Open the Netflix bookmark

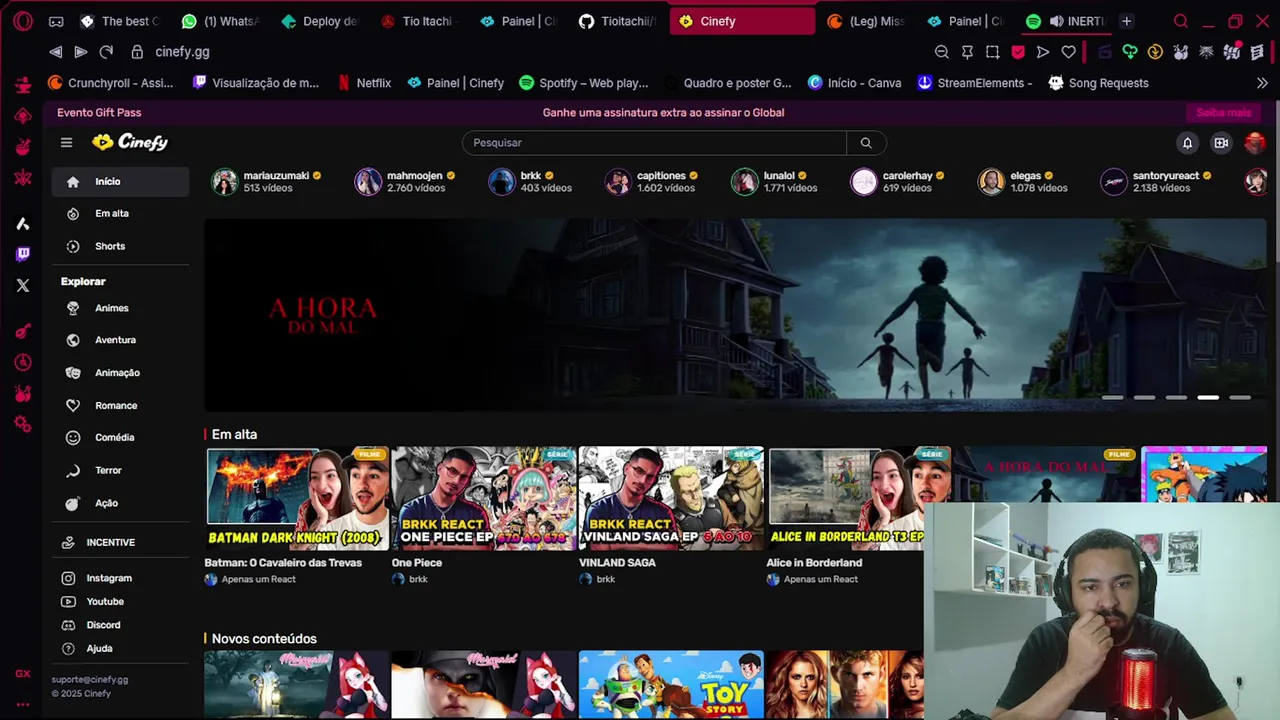364,83
